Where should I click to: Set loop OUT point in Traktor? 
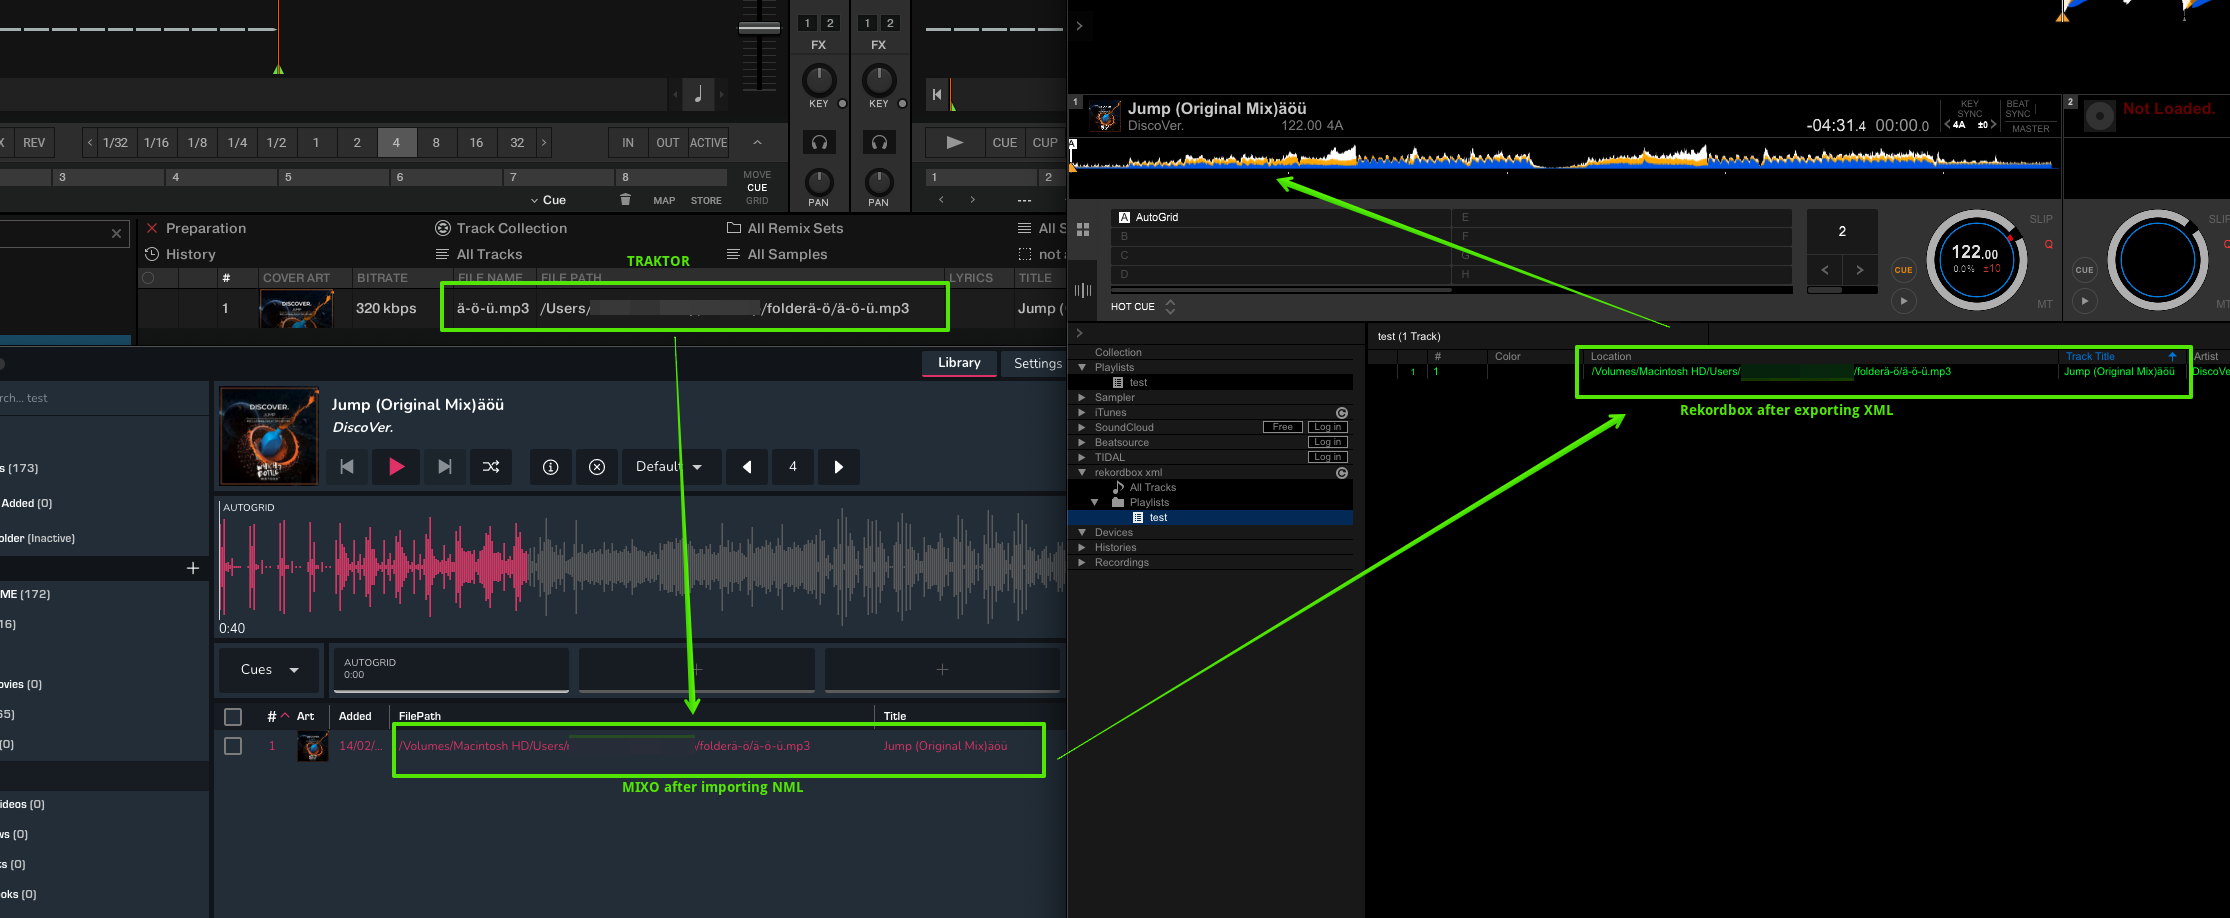[x=668, y=142]
